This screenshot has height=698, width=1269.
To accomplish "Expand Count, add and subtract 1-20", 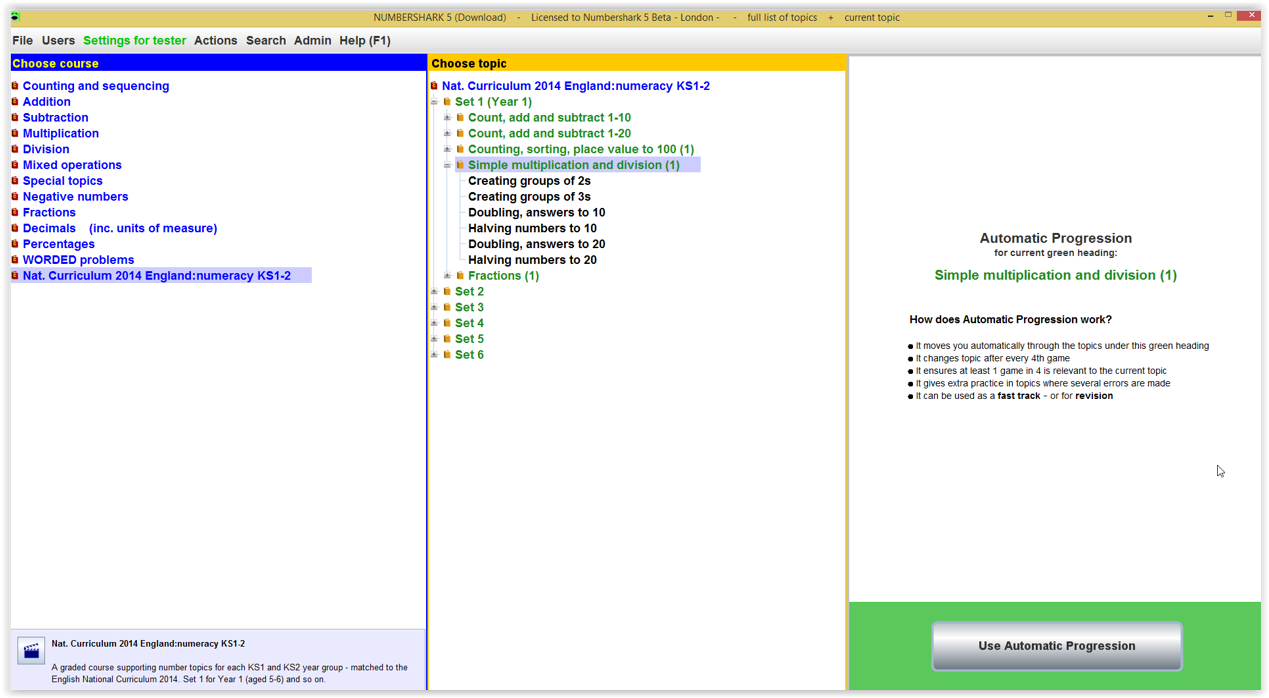I will coord(447,133).
